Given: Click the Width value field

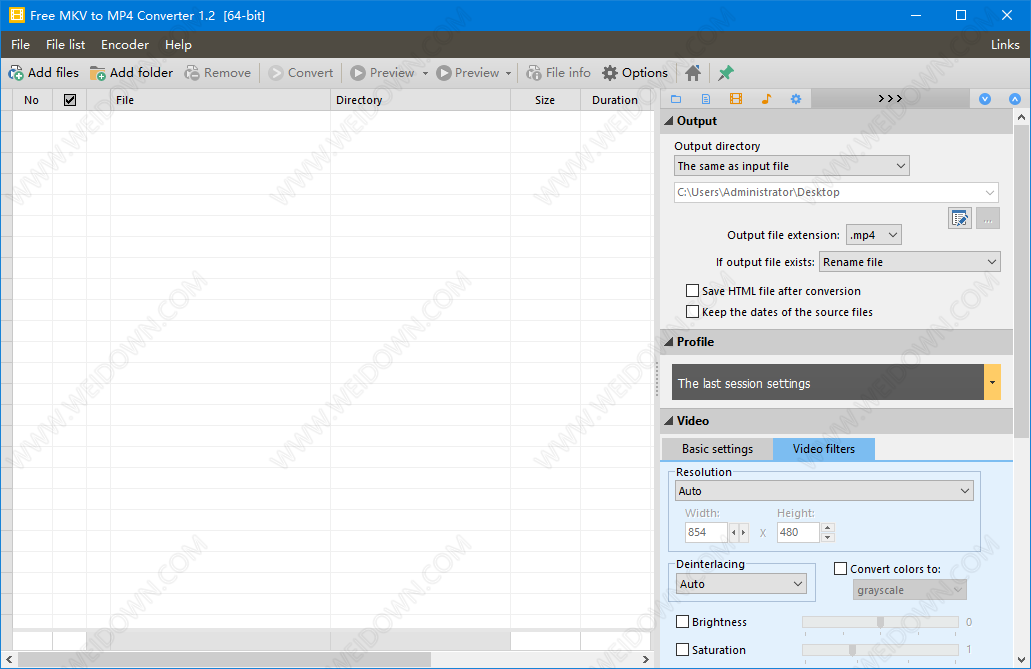Looking at the screenshot, I should pos(706,532).
